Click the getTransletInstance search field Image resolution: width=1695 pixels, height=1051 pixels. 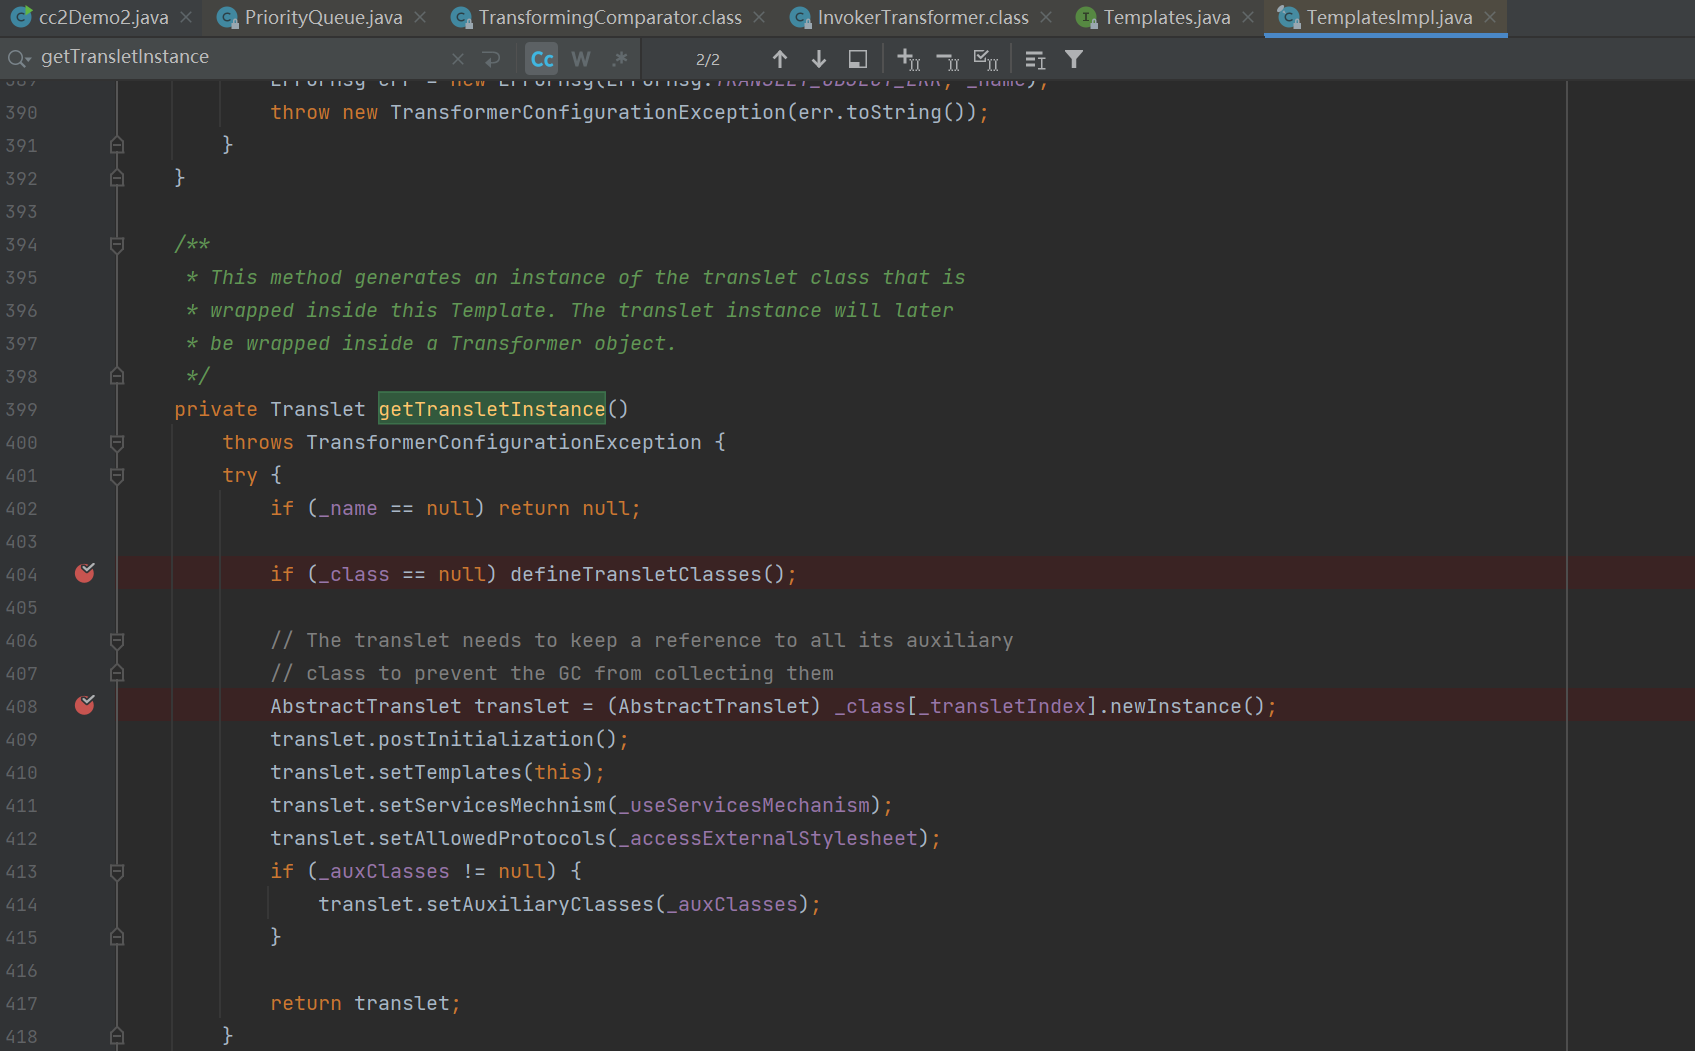(x=240, y=57)
